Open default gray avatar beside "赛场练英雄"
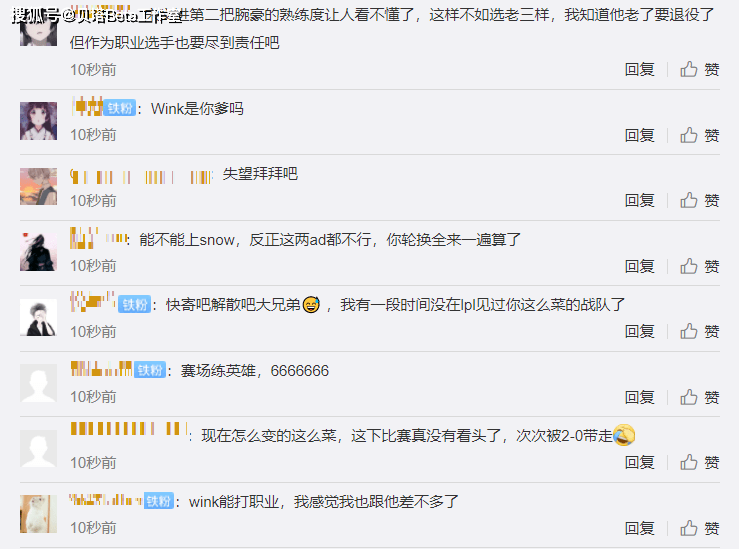This screenshot has width=739, height=549. [x=38, y=384]
